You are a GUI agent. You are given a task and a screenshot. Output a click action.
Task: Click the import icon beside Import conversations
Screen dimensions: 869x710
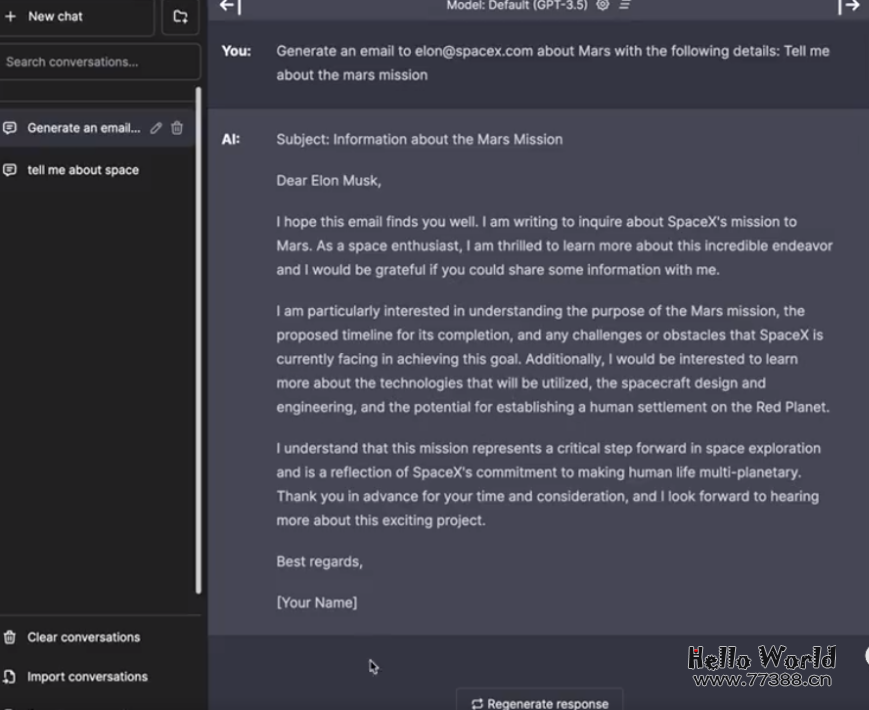tap(10, 677)
